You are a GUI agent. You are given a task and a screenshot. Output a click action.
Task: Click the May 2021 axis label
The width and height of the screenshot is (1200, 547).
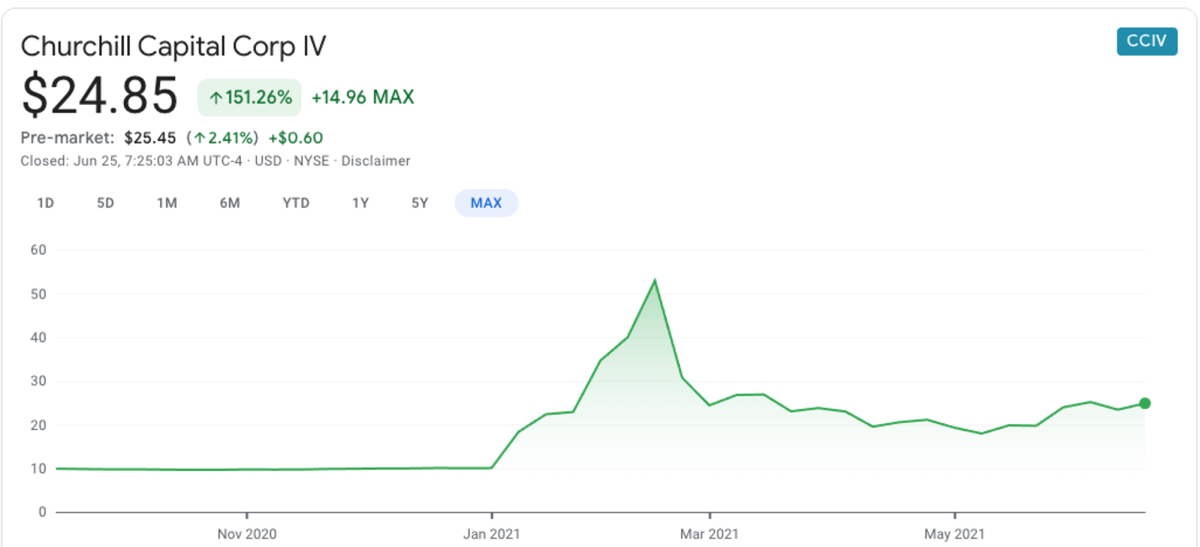[x=955, y=531]
